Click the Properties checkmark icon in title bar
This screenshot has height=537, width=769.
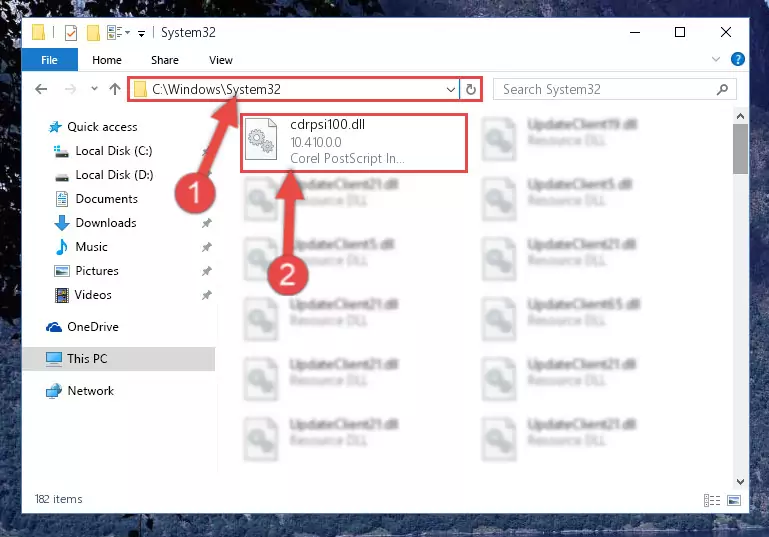71,33
